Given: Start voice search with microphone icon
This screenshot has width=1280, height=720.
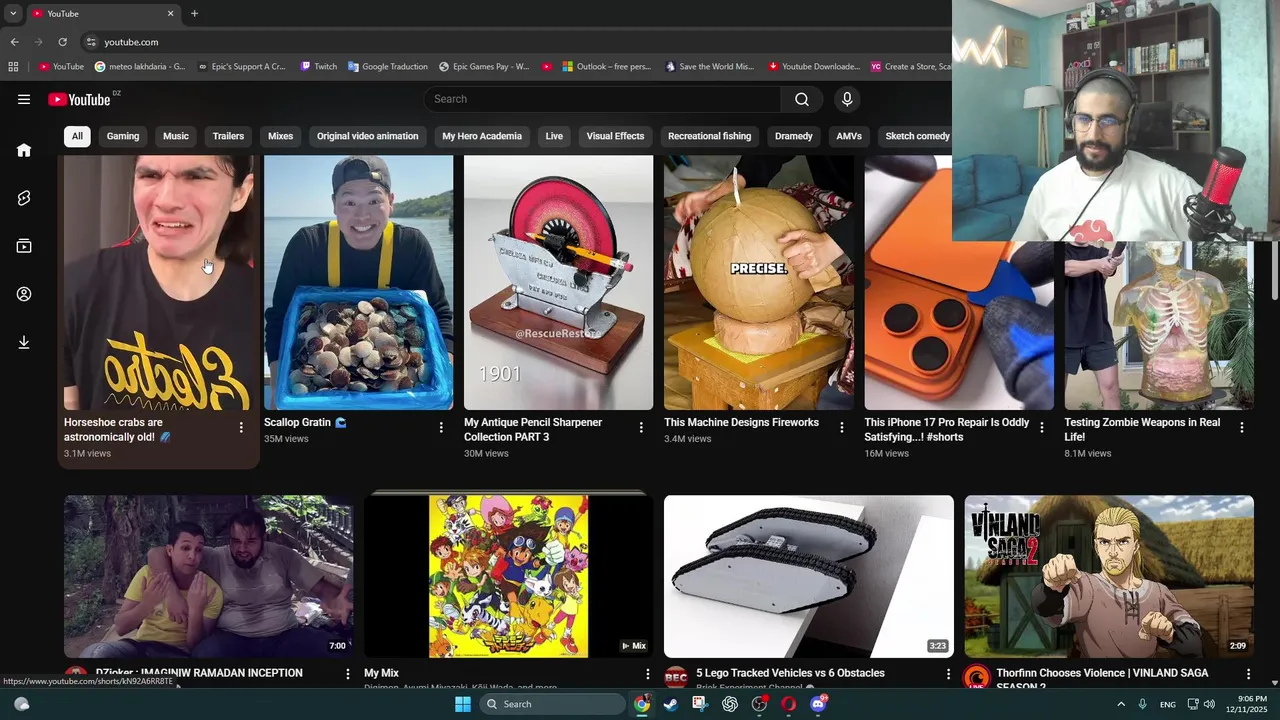Looking at the screenshot, I should (x=847, y=99).
